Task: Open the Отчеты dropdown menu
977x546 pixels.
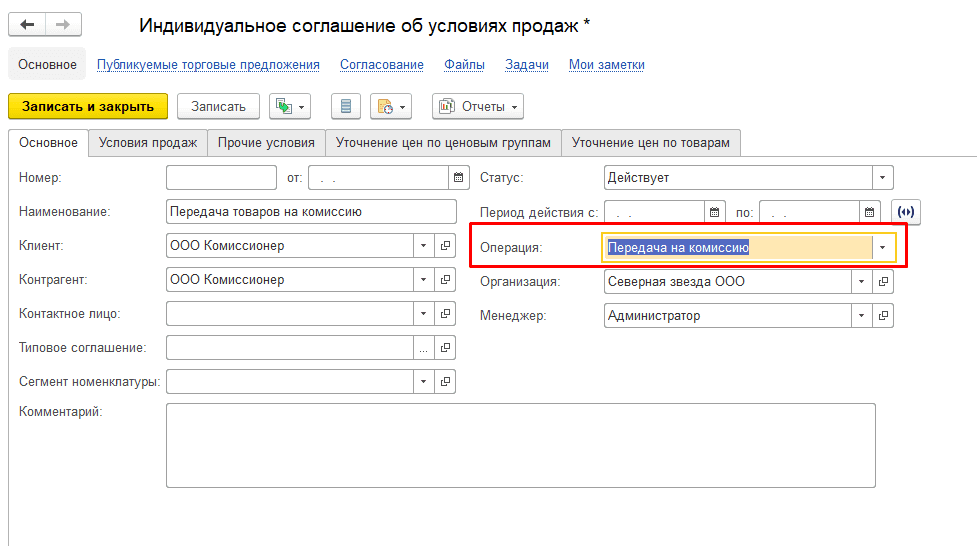Action: point(478,106)
